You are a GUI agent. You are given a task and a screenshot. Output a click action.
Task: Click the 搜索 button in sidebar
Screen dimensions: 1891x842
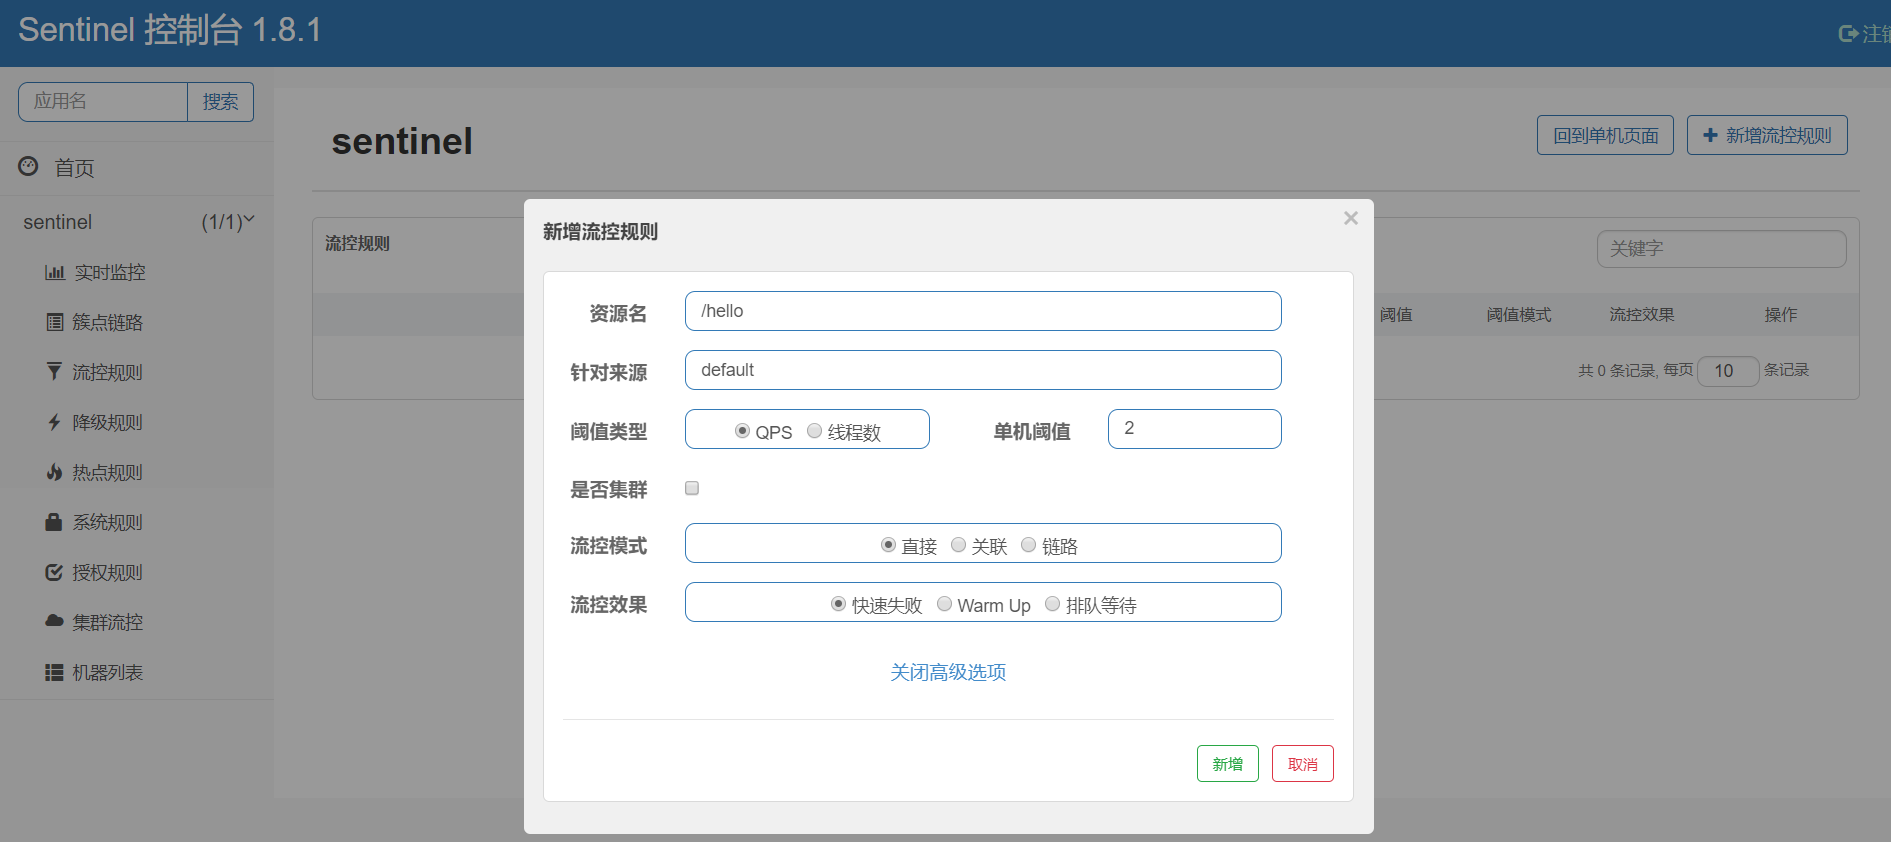click(x=220, y=102)
